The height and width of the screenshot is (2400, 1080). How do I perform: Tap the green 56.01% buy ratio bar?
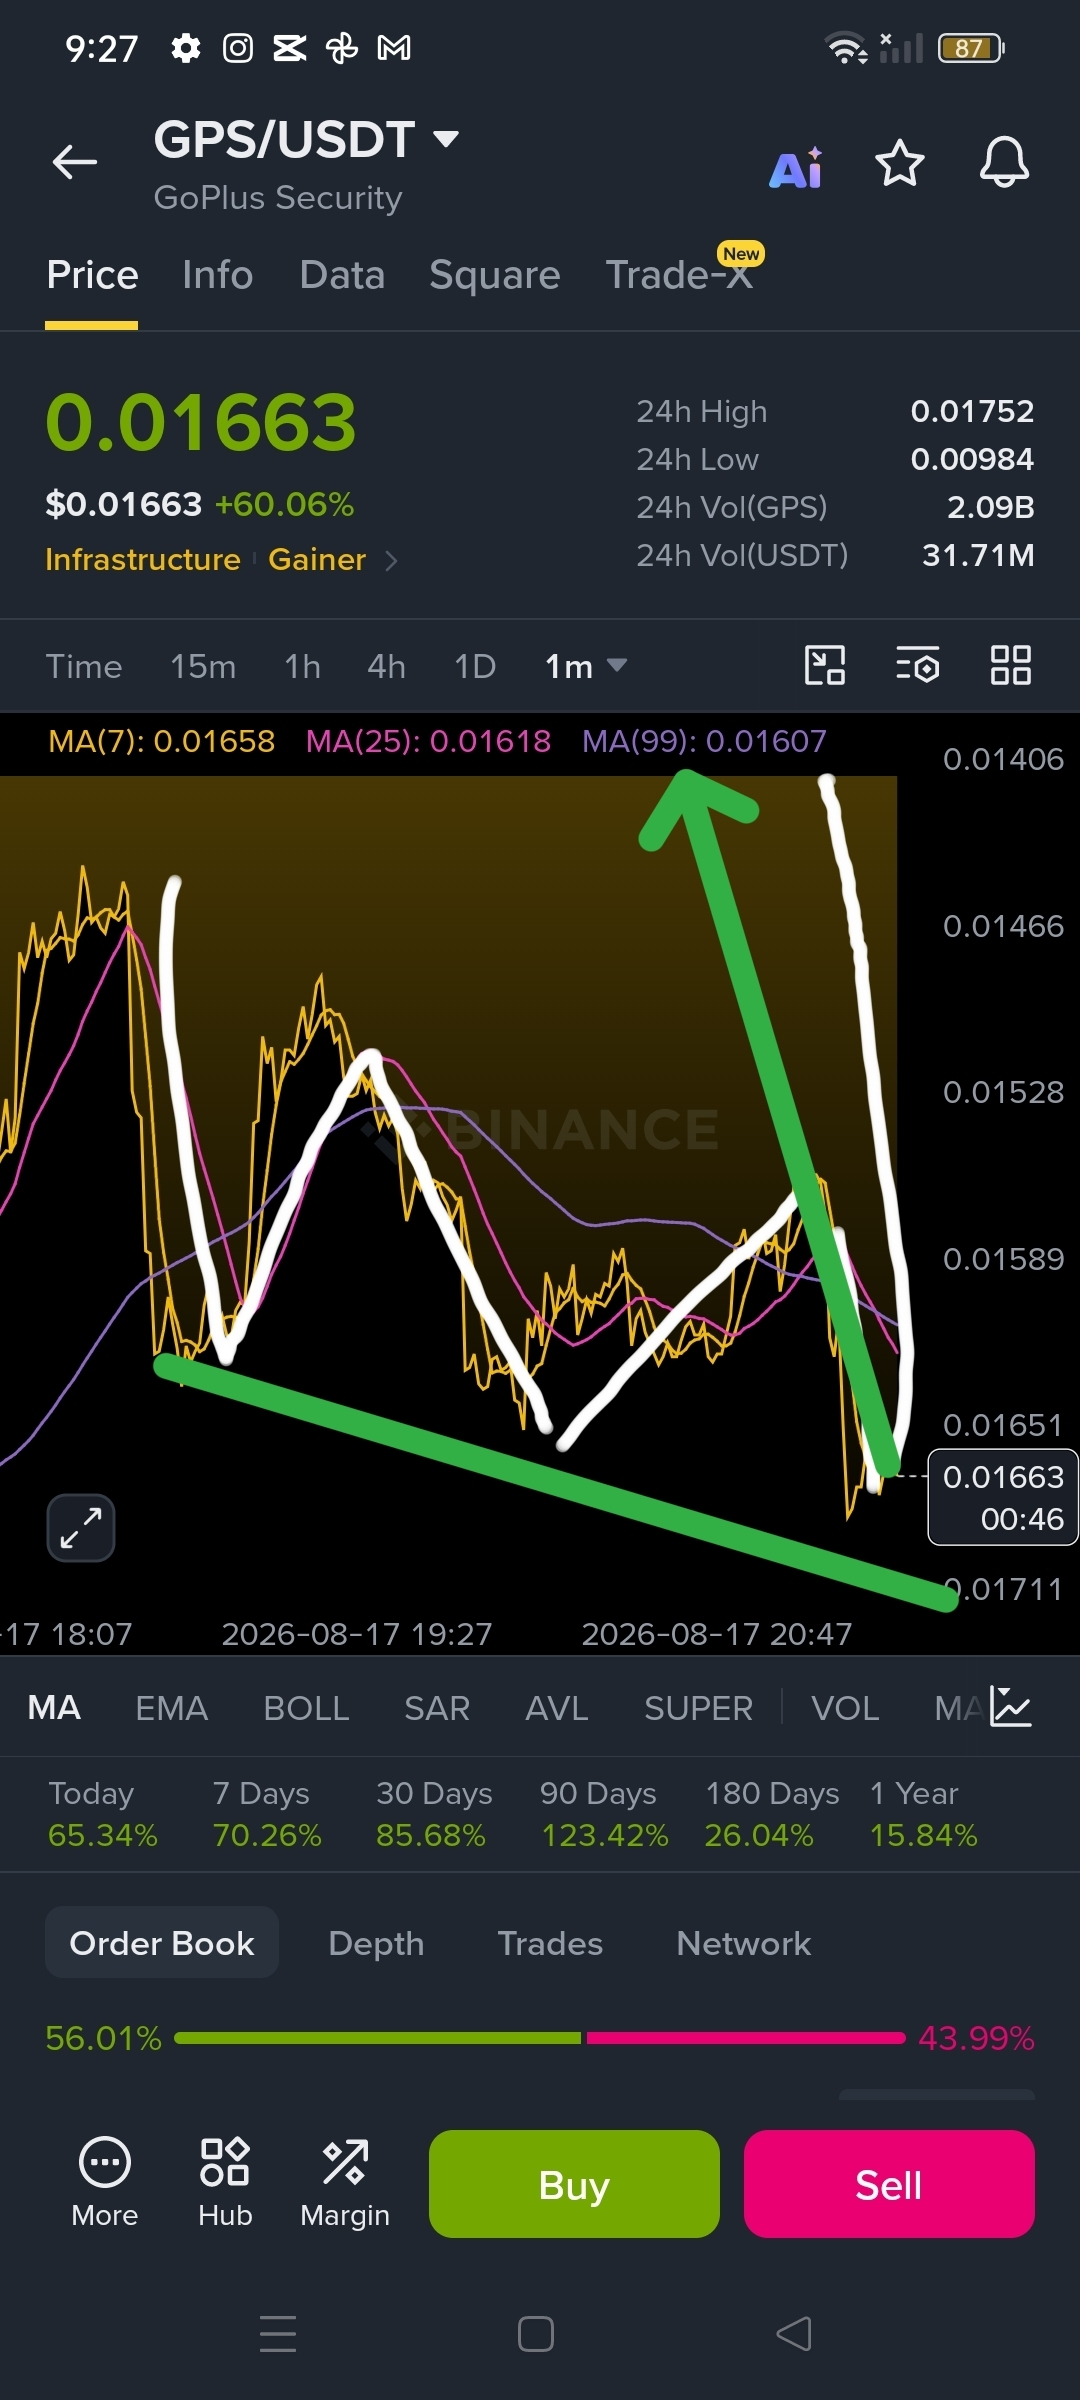tap(377, 2038)
